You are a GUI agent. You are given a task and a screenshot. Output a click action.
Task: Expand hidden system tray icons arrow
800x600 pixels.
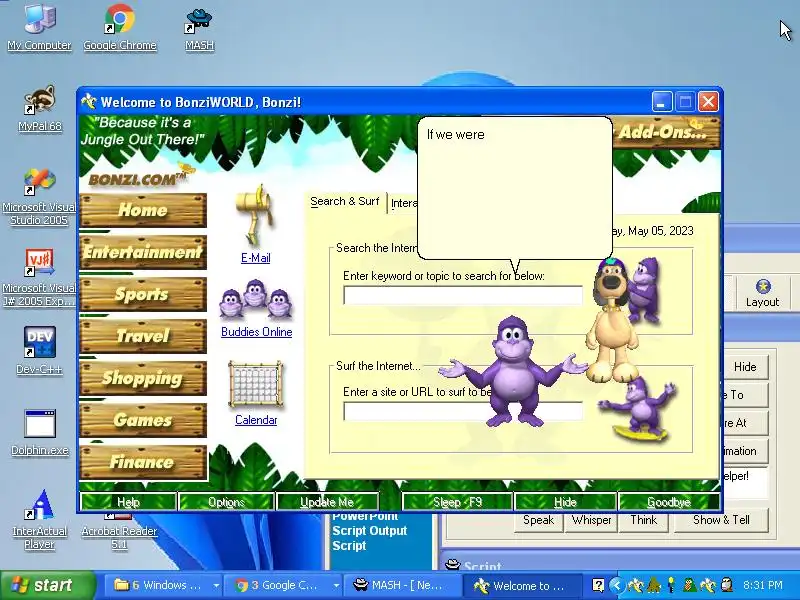pos(616,585)
